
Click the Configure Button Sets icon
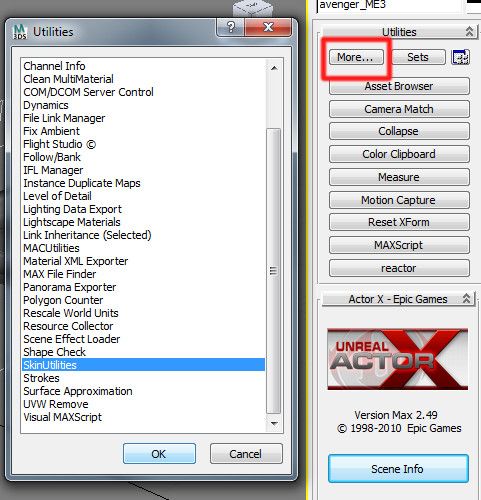[460, 57]
